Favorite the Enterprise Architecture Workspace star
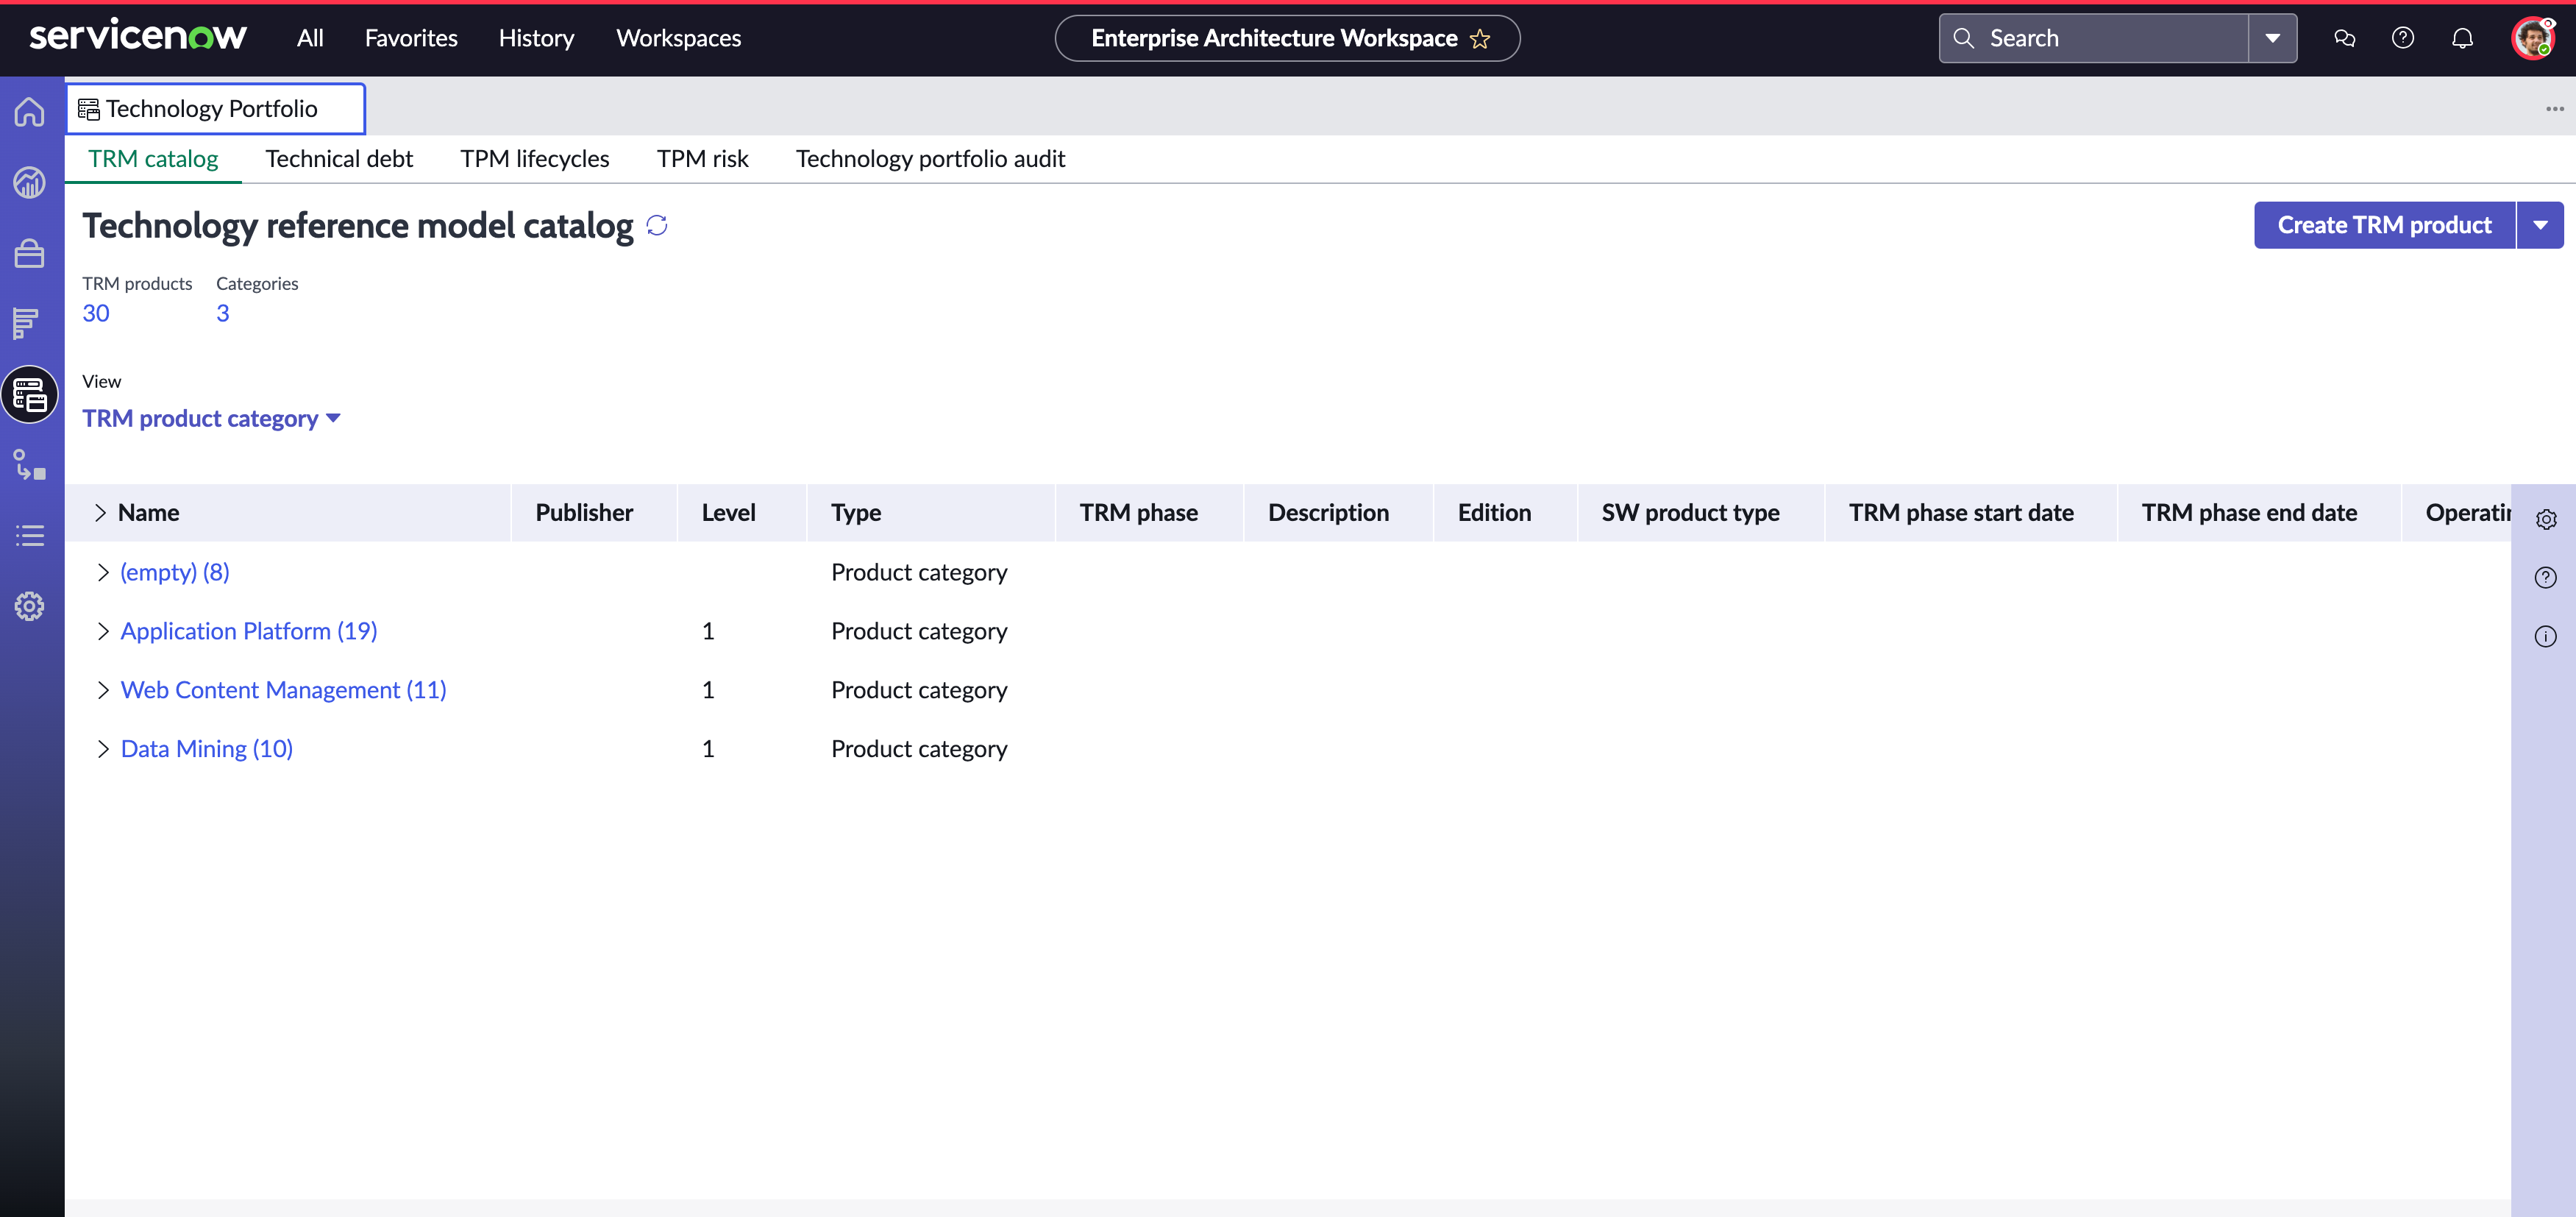The width and height of the screenshot is (2576, 1217). coord(1480,39)
